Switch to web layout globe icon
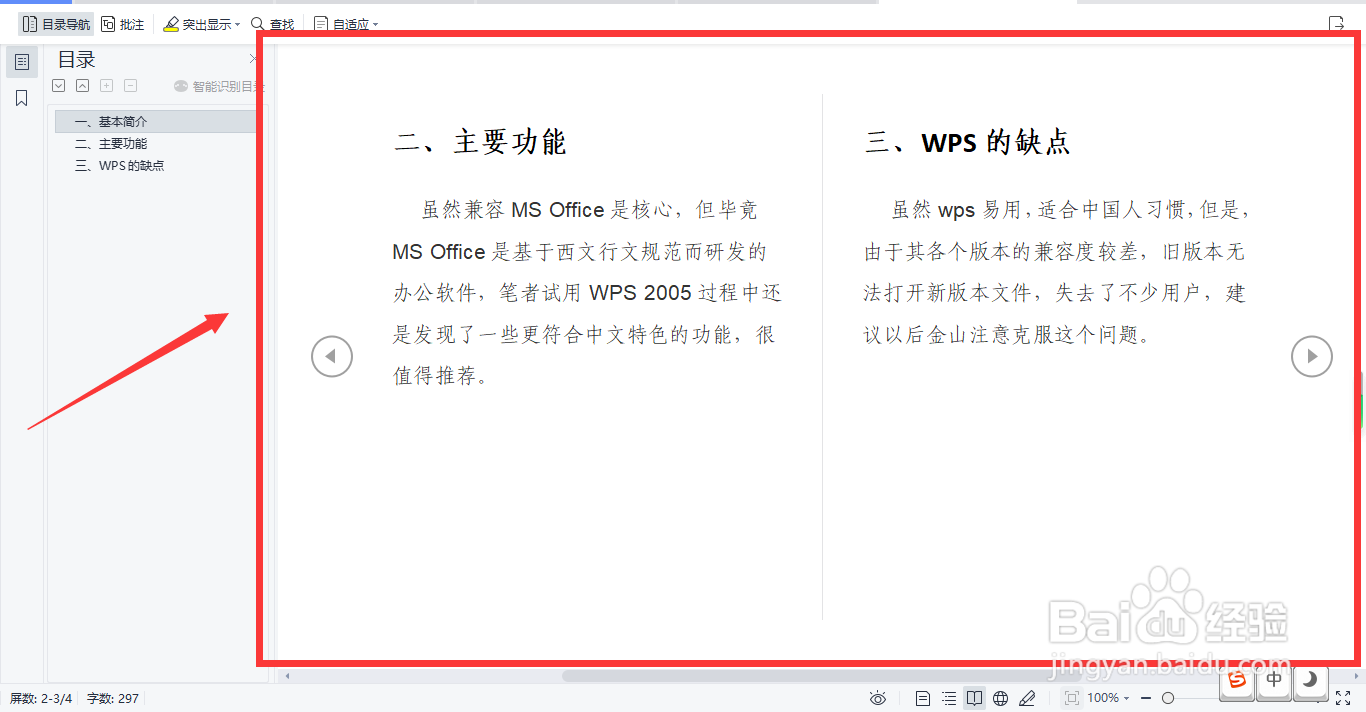The height and width of the screenshot is (712, 1366). [1001, 698]
